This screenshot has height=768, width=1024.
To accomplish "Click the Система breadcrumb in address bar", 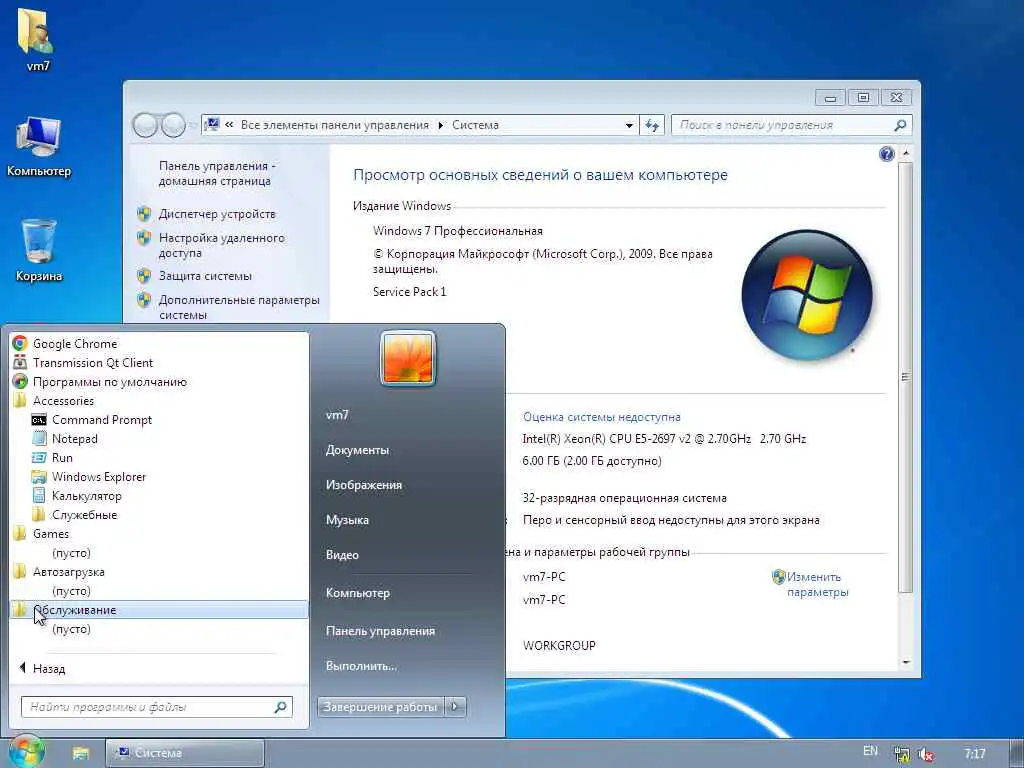I will click(x=475, y=125).
